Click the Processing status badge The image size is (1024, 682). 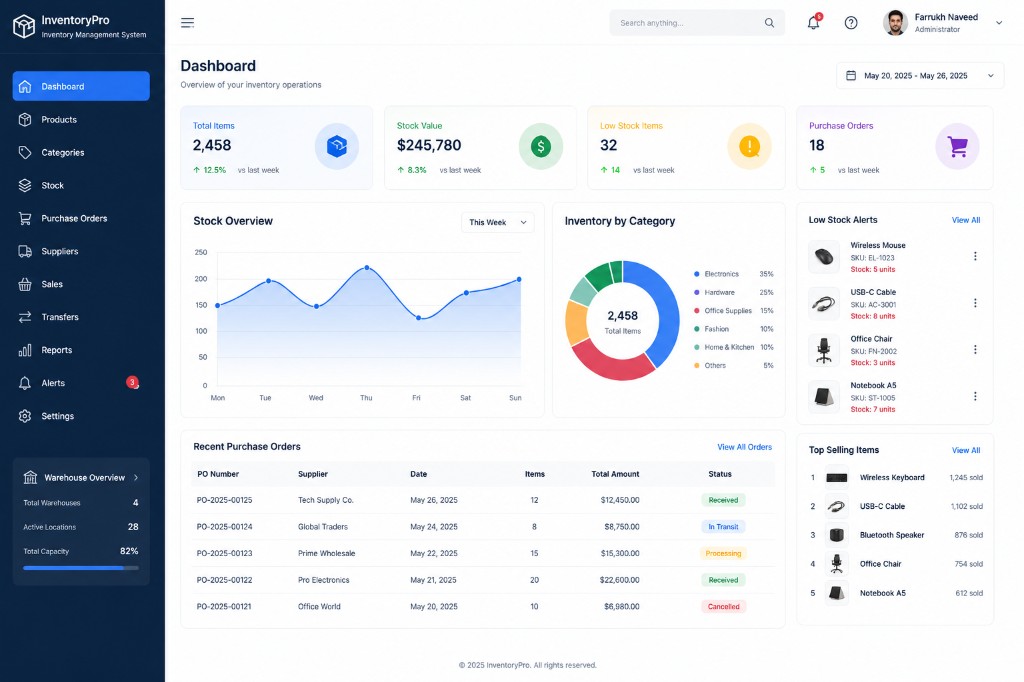(x=724, y=553)
